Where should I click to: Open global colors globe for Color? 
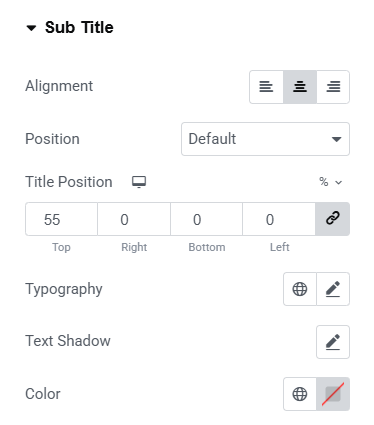coord(300,394)
